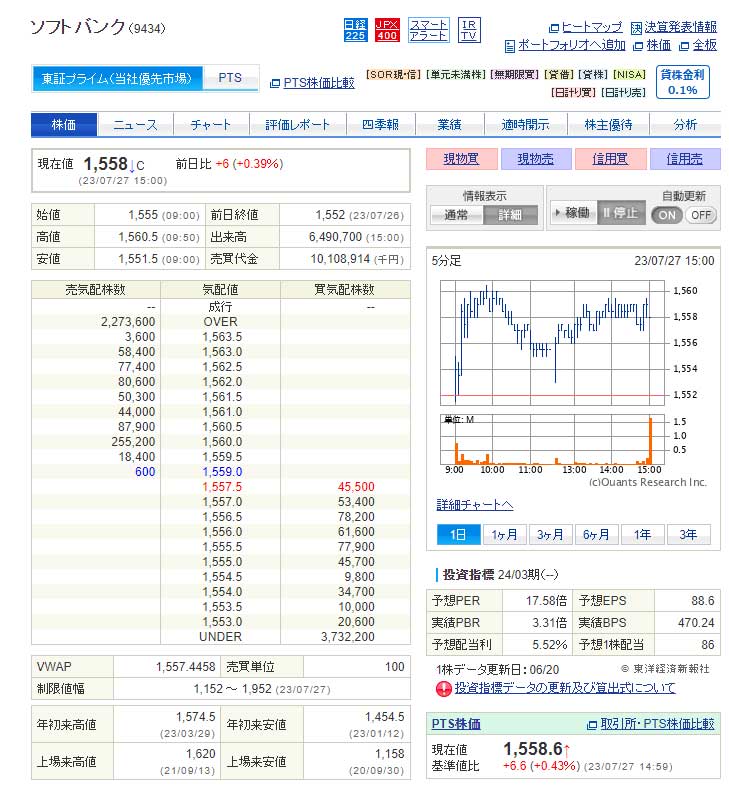
Task: Click the red exclamation alert icon
Action: coord(443,689)
